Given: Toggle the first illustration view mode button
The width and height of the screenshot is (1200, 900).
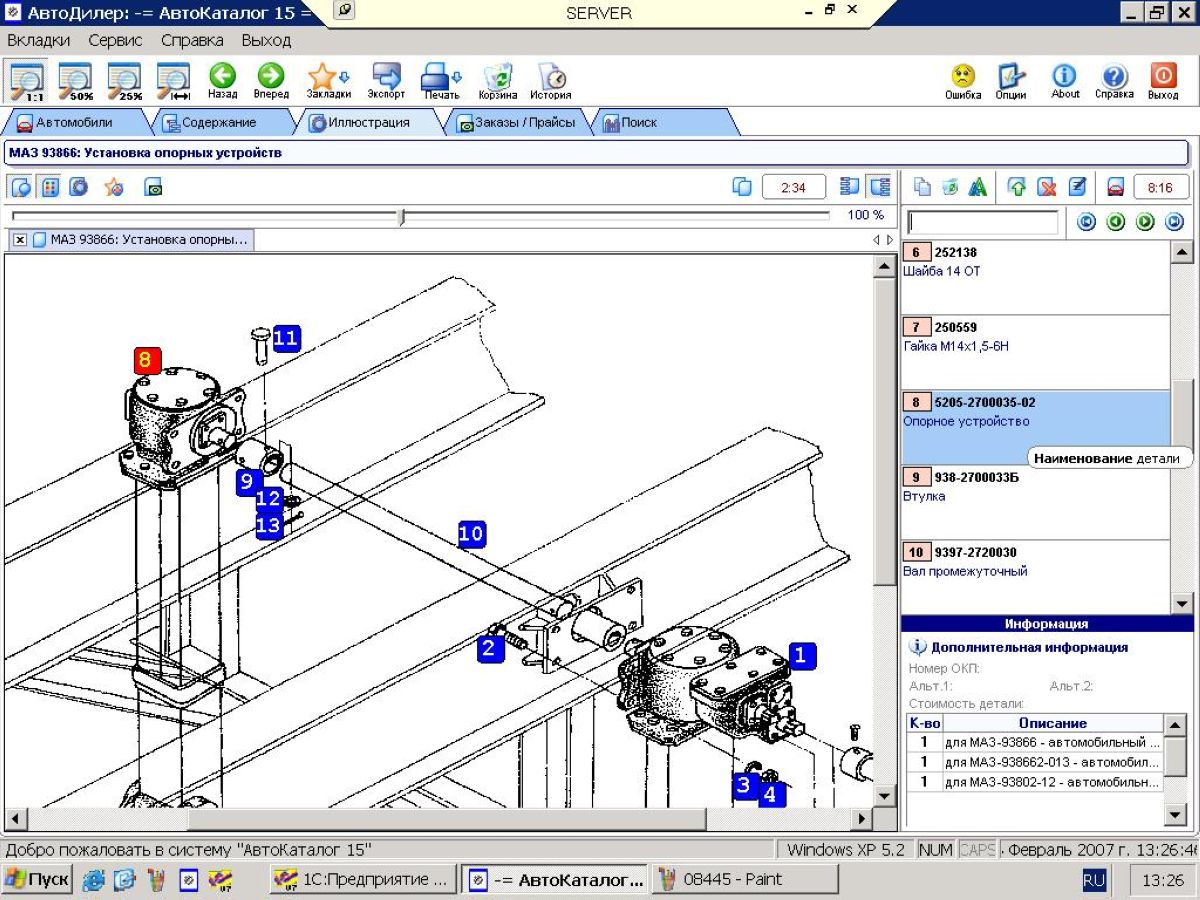Looking at the screenshot, I should [x=21, y=187].
